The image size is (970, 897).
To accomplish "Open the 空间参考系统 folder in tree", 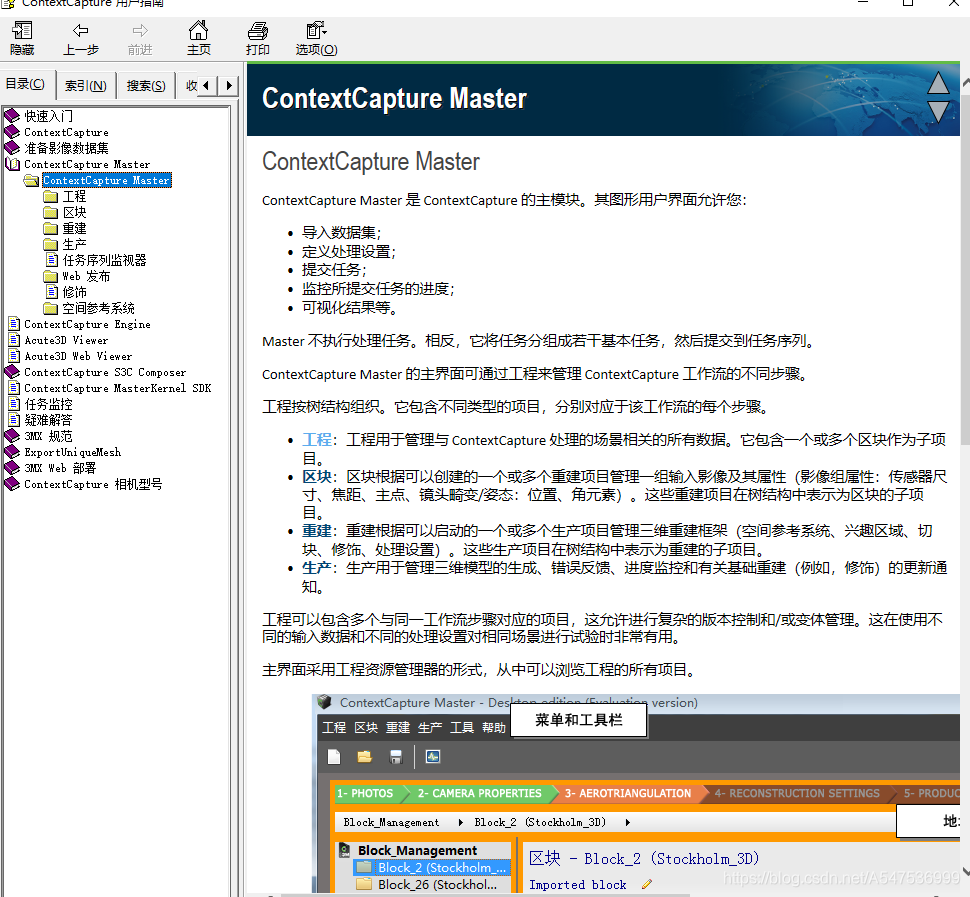I will point(89,308).
